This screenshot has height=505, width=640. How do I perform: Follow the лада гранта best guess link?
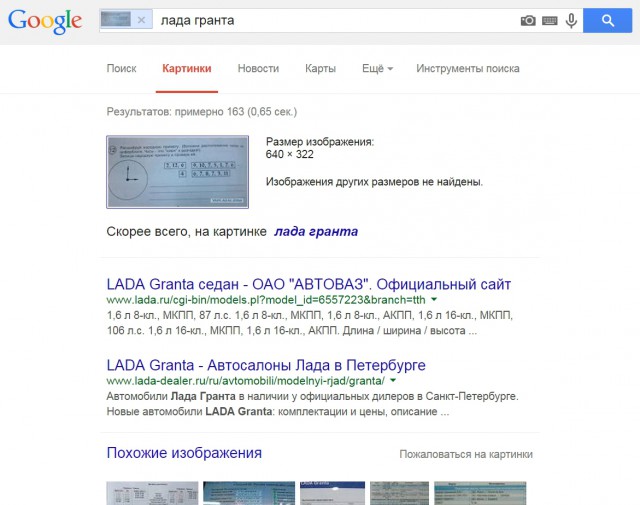pos(316,231)
